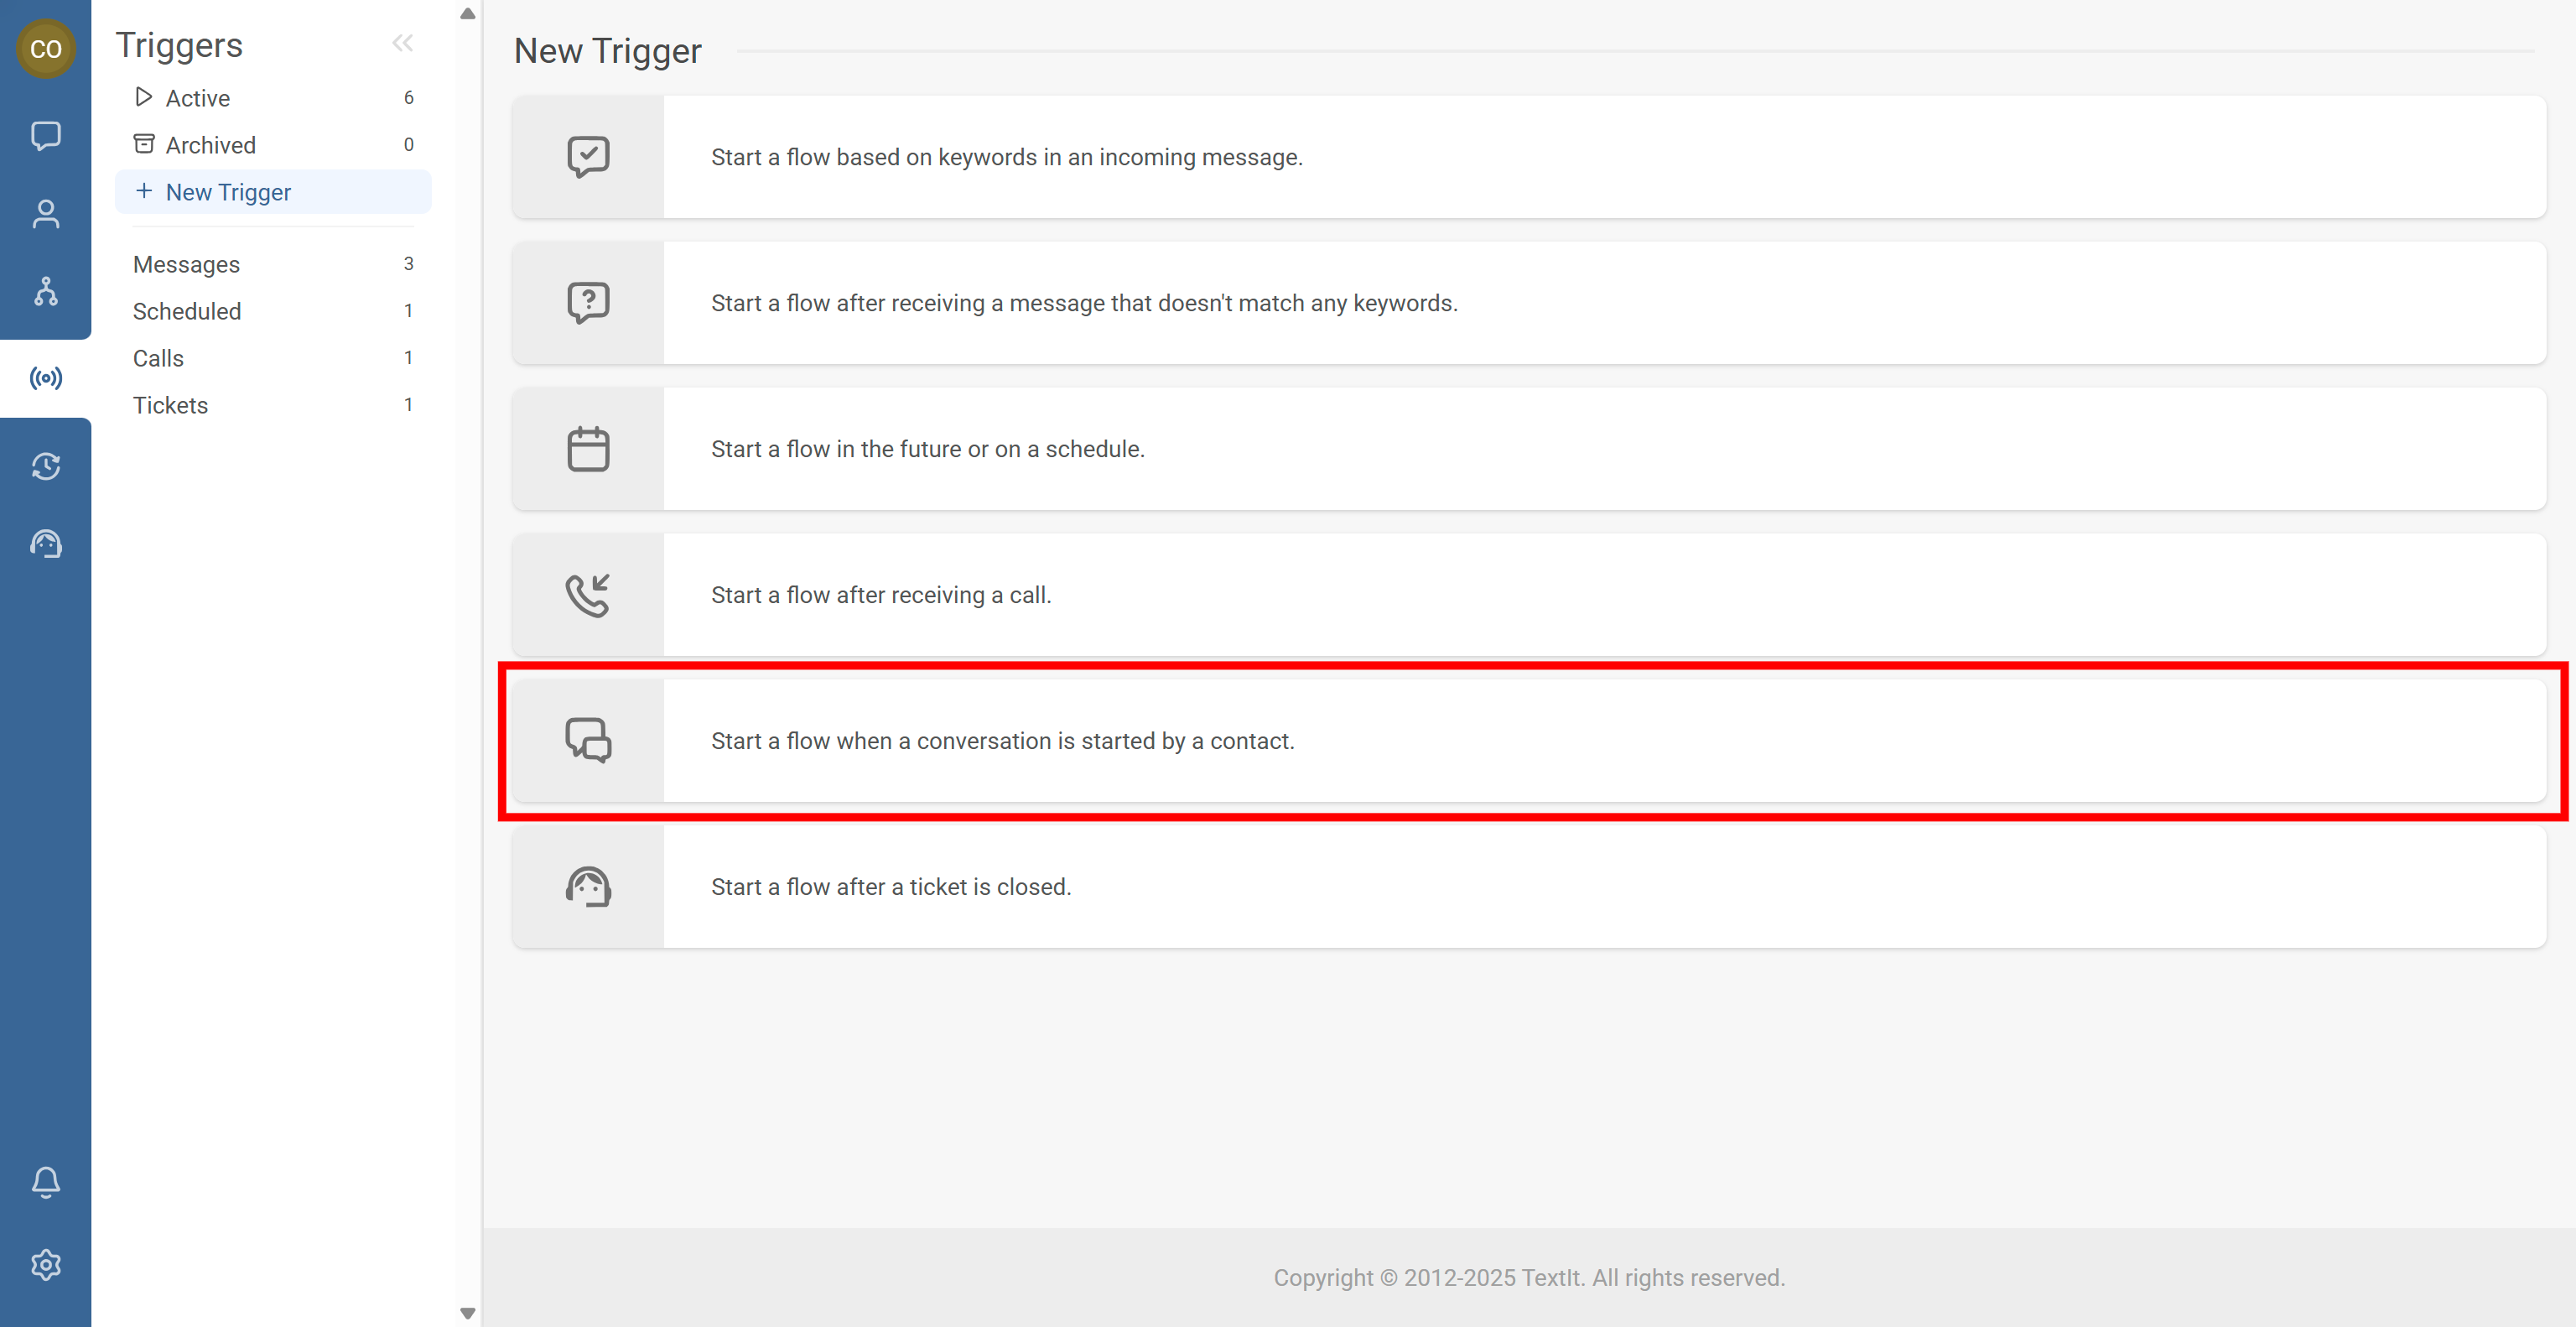Click the CO workspace avatar
This screenshot has width=2576, height=1327.
click(x=45, y=48)
